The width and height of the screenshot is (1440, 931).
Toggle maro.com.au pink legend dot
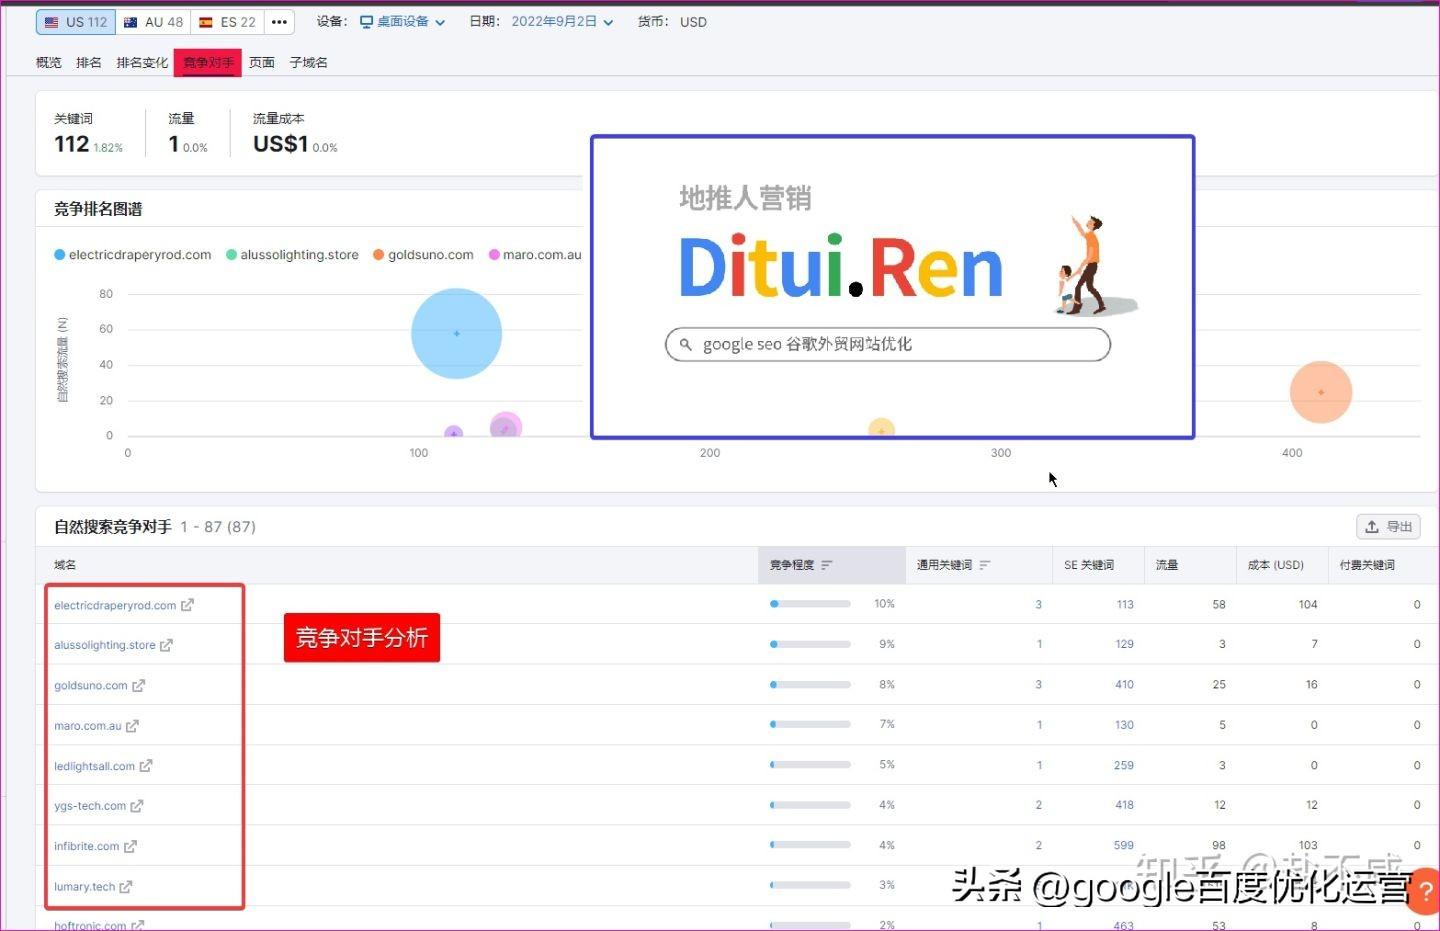pyautogui.click(x=494, y=255)
